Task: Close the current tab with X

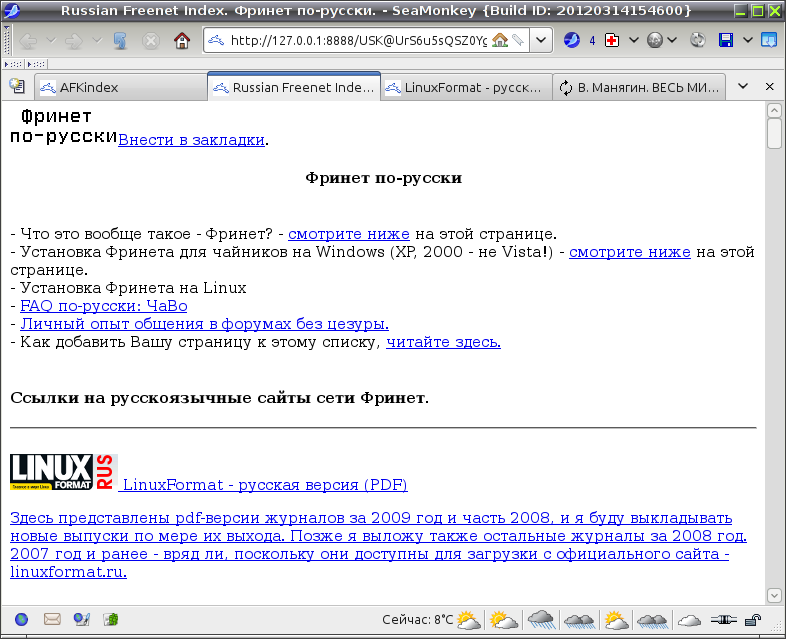Action: (770, 86)
